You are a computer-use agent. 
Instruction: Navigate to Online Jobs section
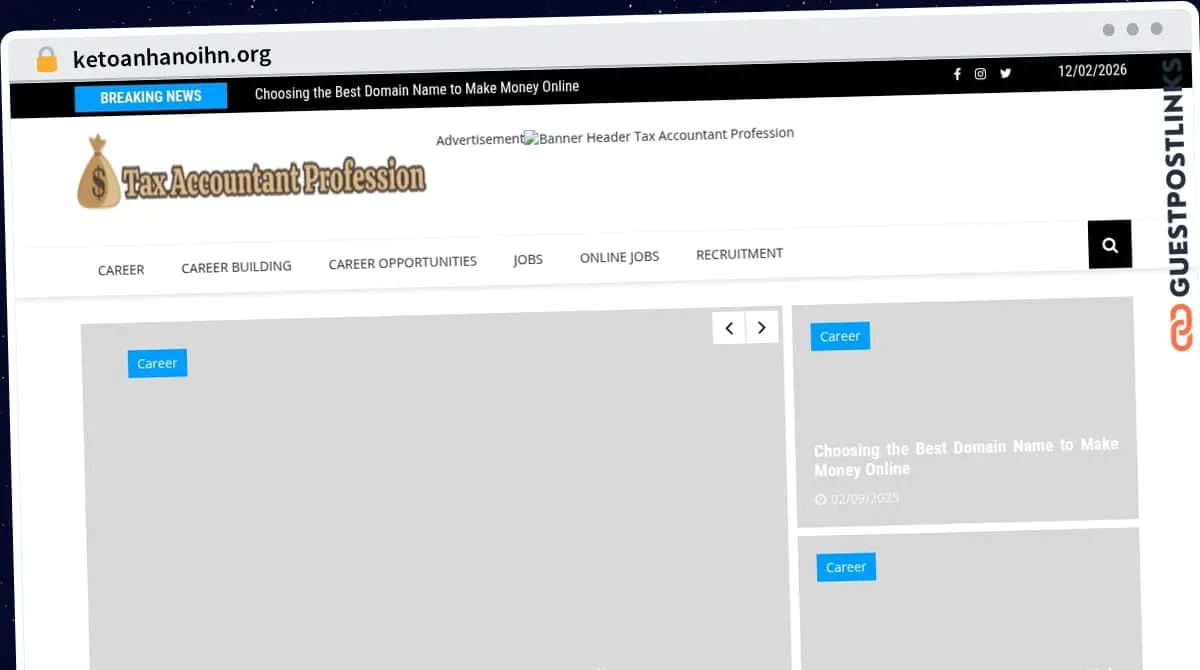click(x=619, y=257)
